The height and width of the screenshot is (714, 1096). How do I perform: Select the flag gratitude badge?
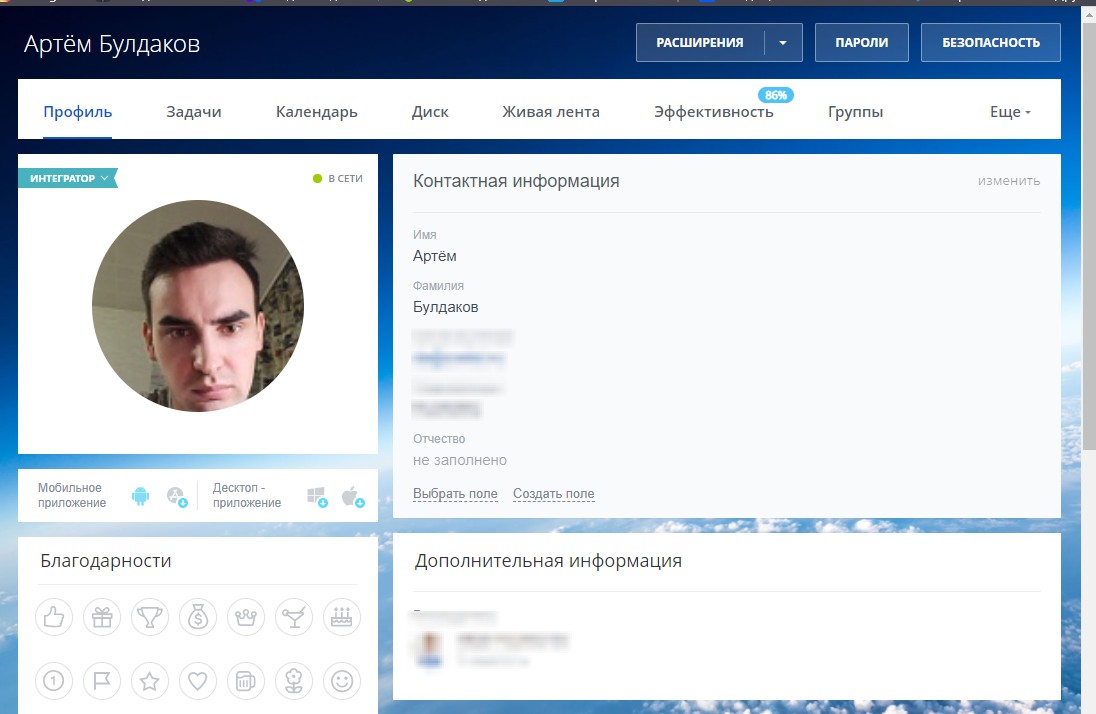point(102,680)
